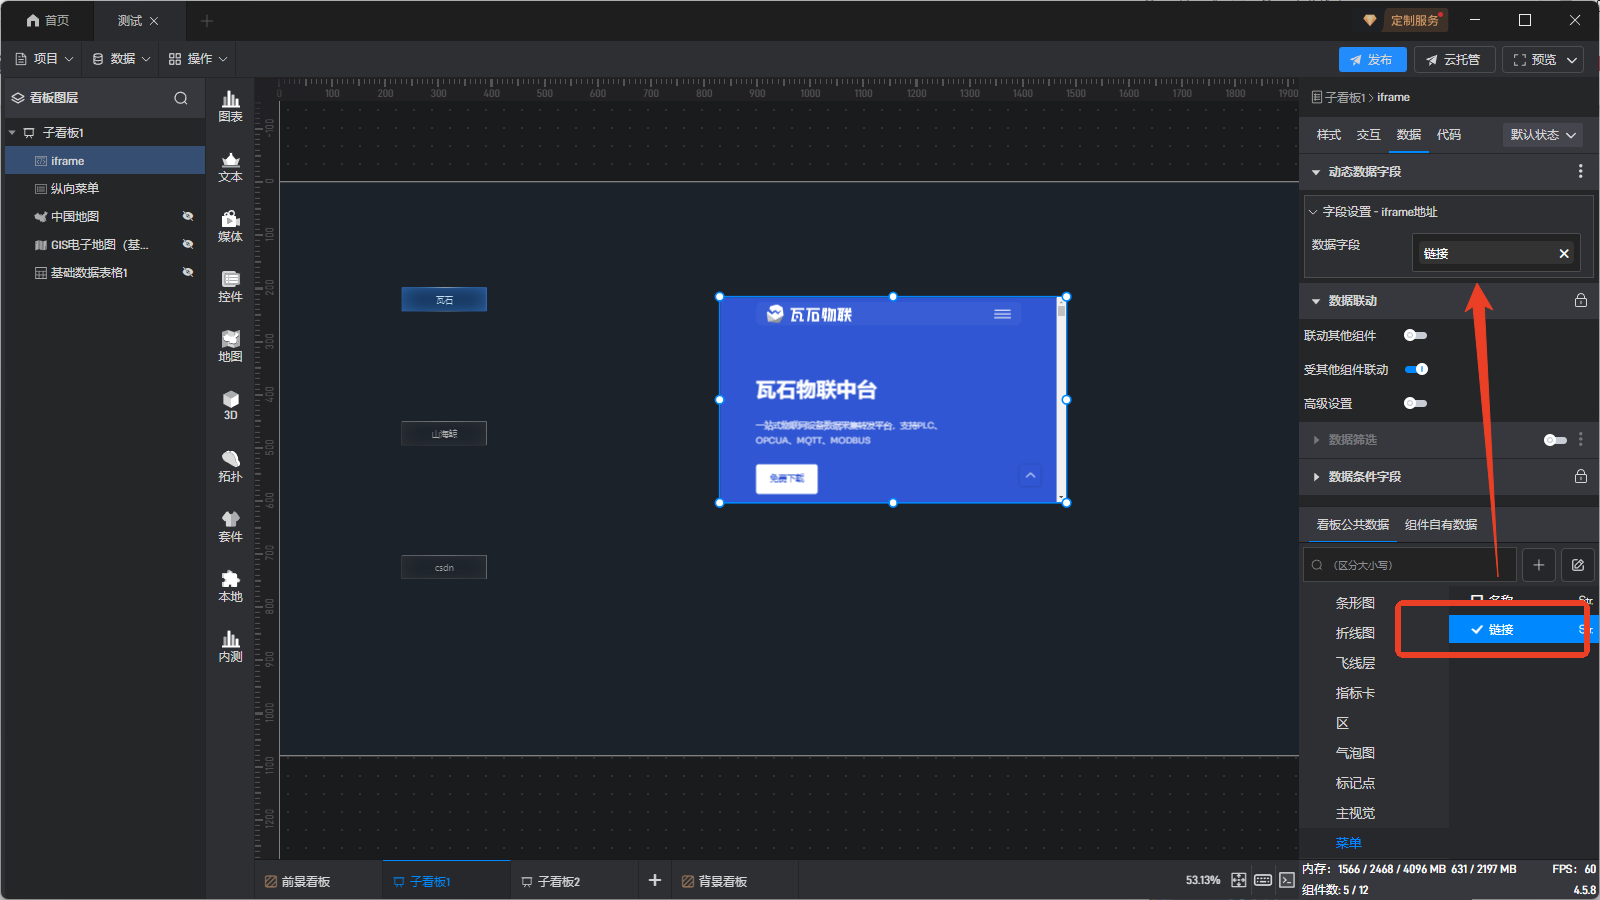Click the data search input field
The image size is (1600, 900).
[x=1410, y=565]
